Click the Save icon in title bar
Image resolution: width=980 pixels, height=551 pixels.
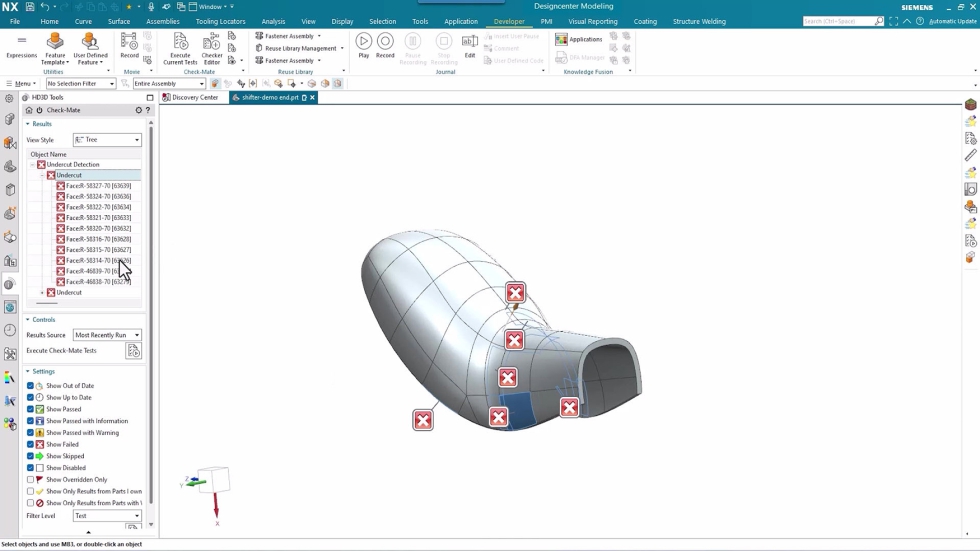29,6
